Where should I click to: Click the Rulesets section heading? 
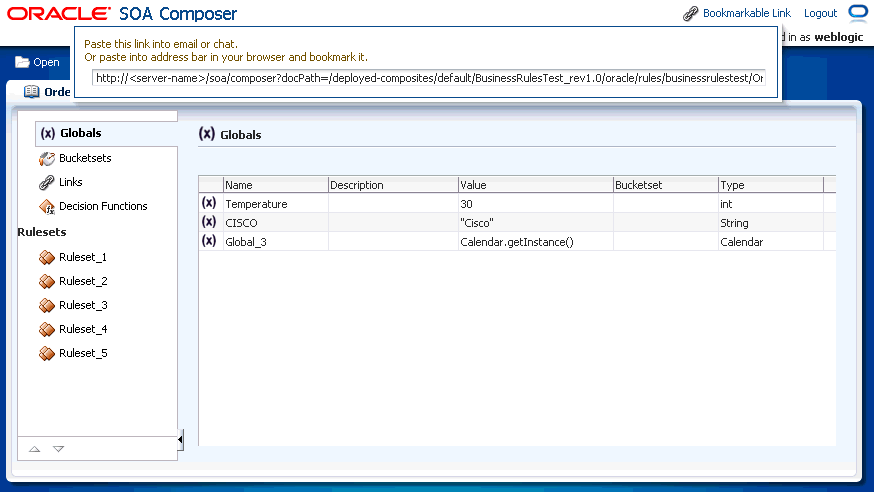coord(42,232)
